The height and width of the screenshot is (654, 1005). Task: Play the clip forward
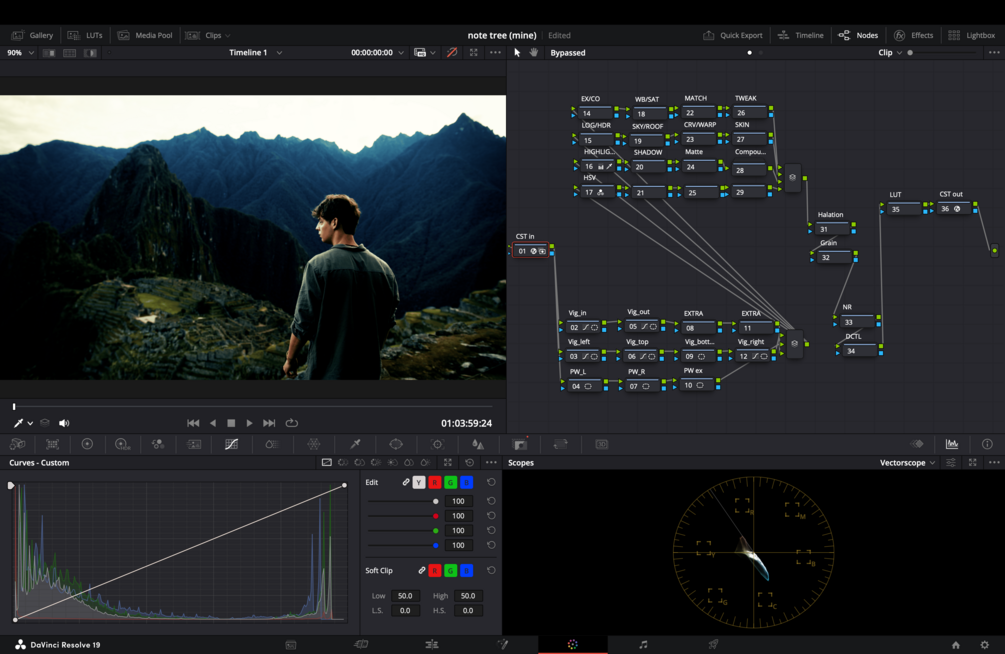(x=249, y=423)
